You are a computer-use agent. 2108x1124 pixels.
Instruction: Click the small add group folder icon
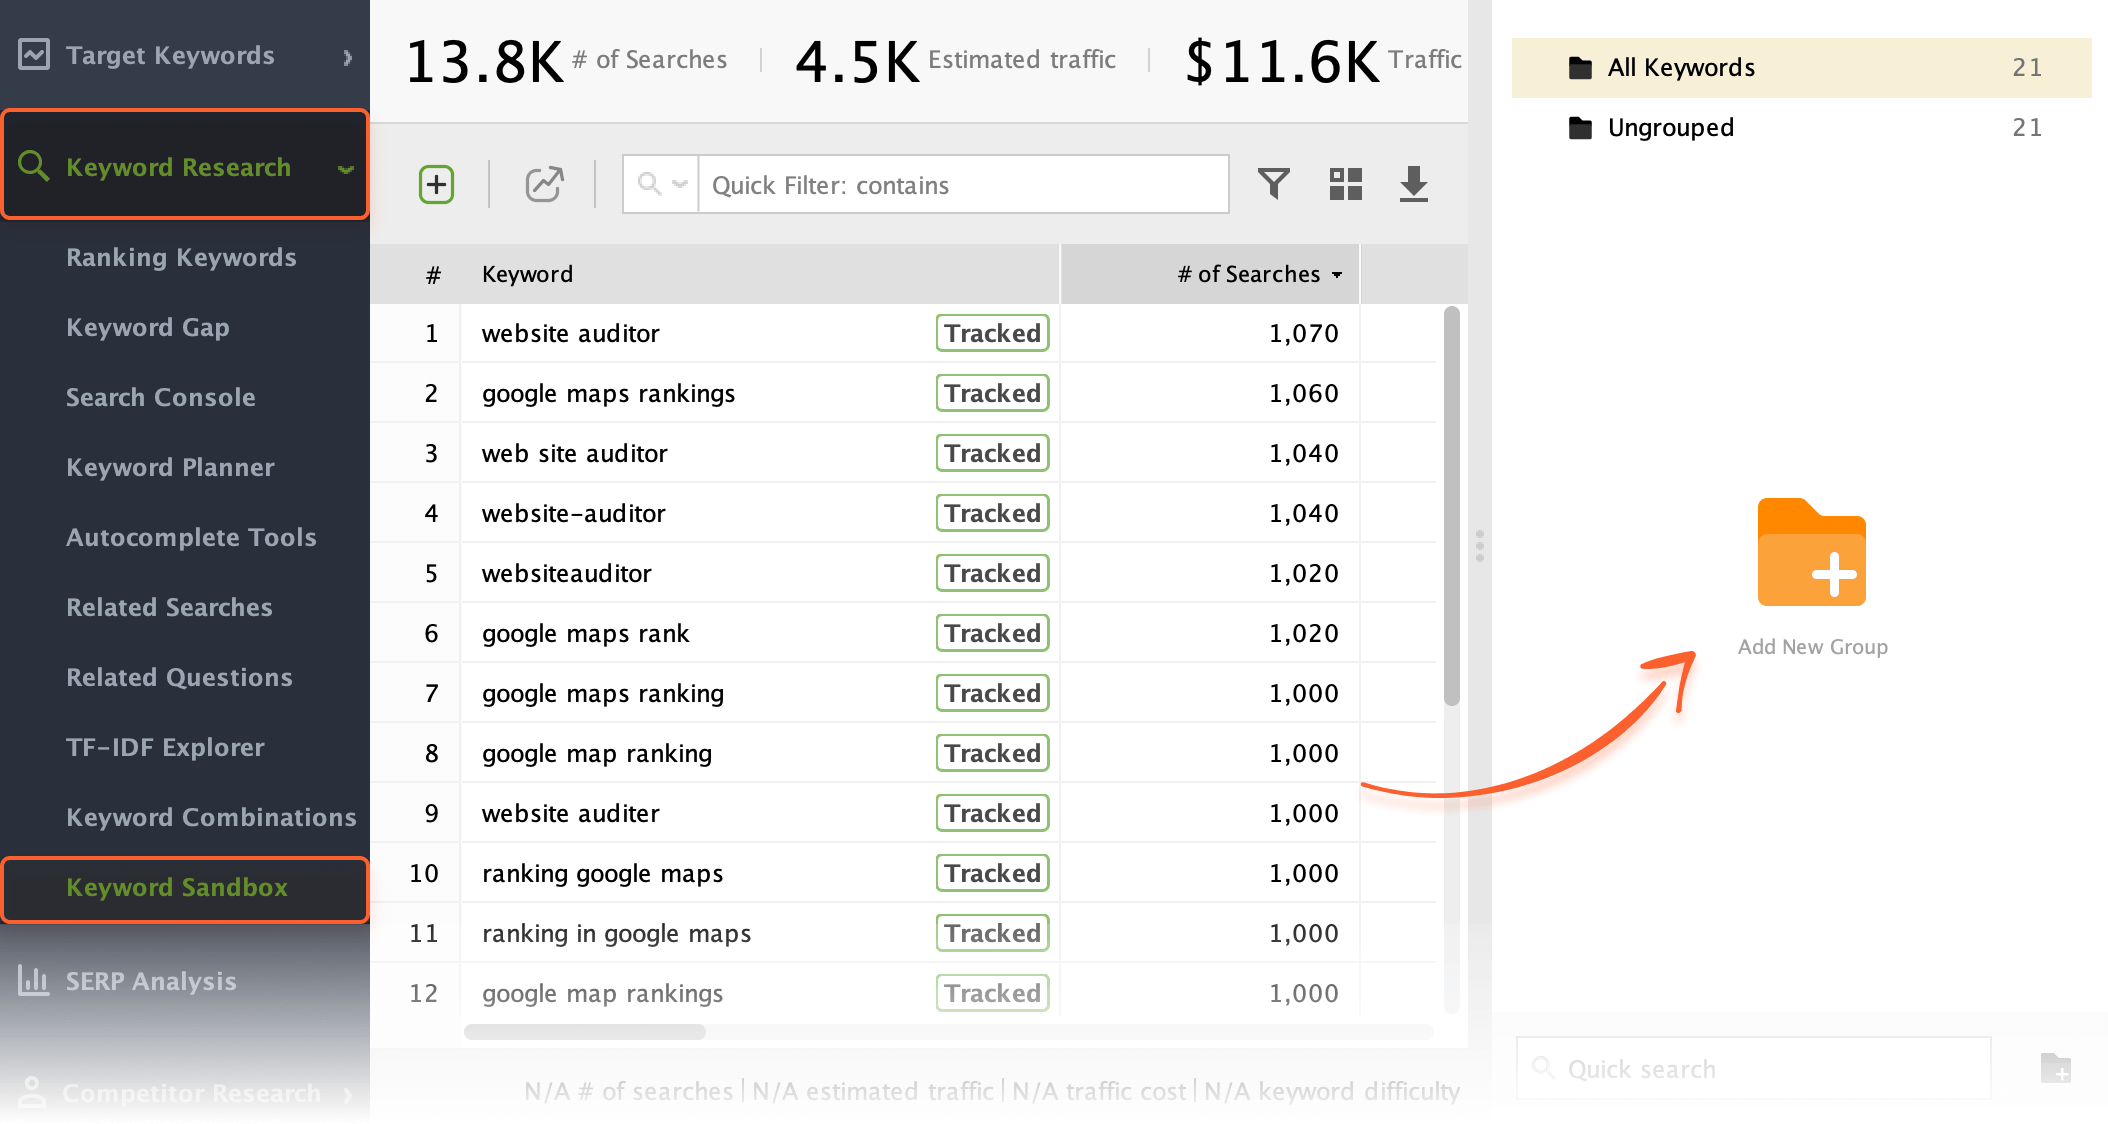click(2056, 1068)
